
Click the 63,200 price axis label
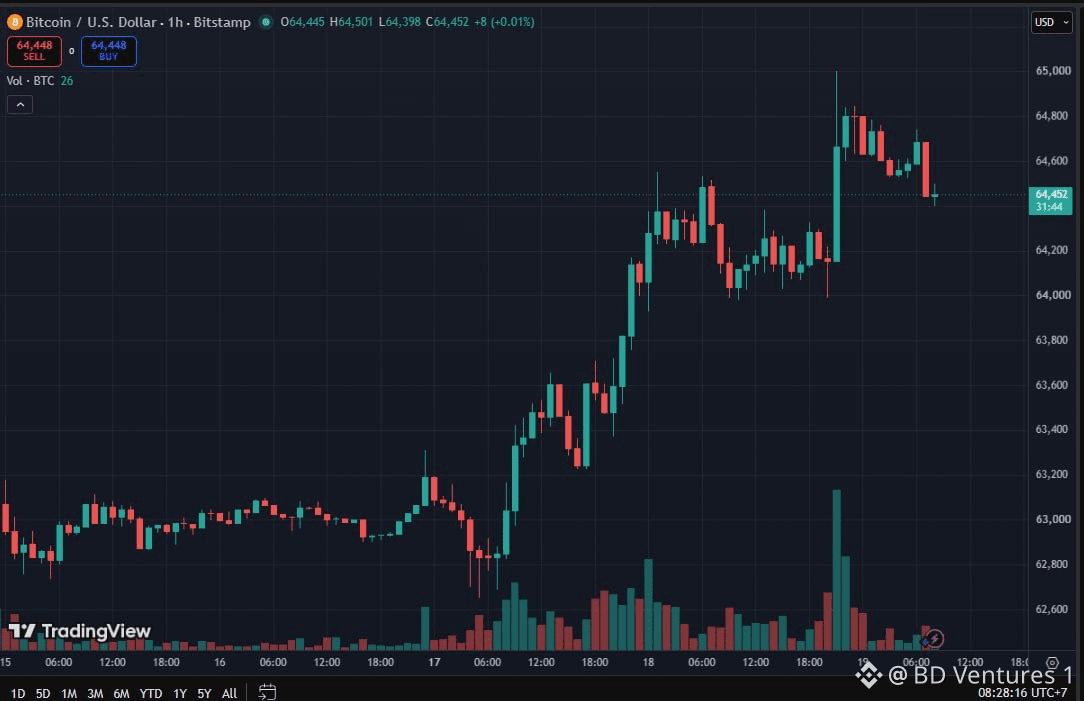click(x=1052, y=474)
